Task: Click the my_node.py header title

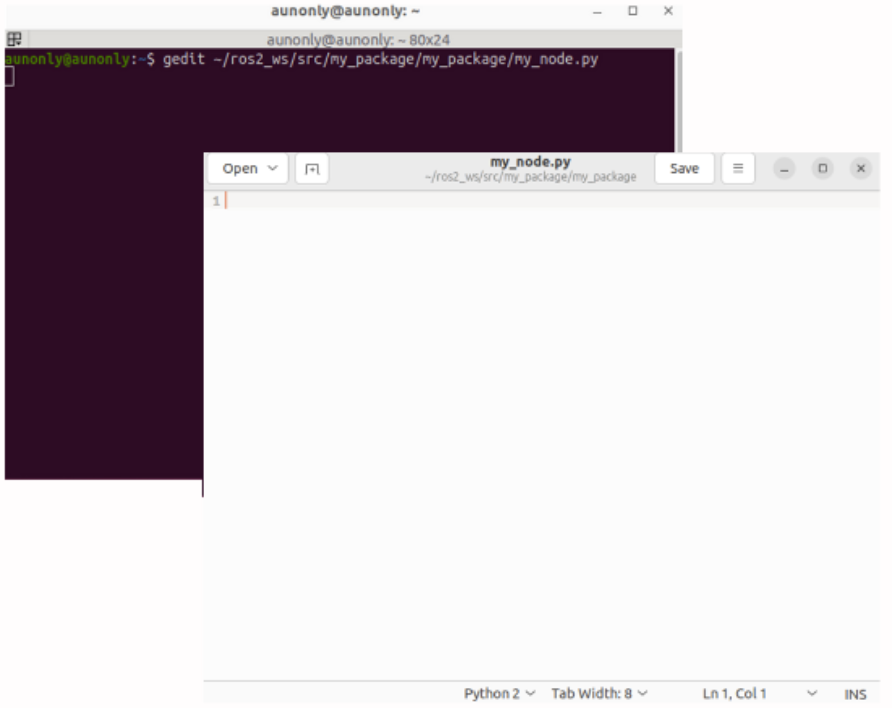Action: coord(530,162)
